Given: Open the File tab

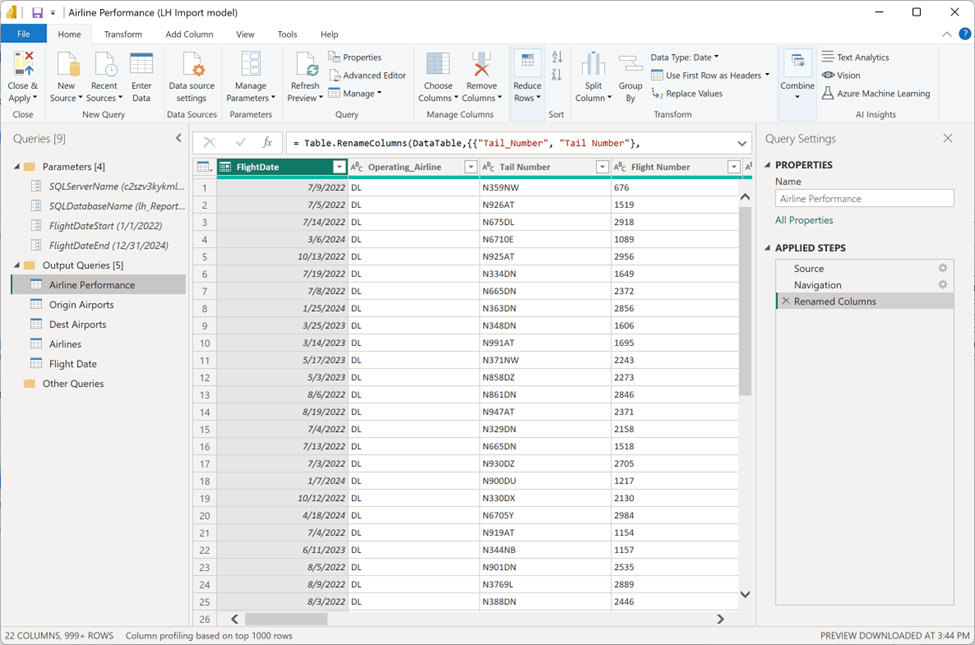Looking at the screenshot, I should point(24,34).
